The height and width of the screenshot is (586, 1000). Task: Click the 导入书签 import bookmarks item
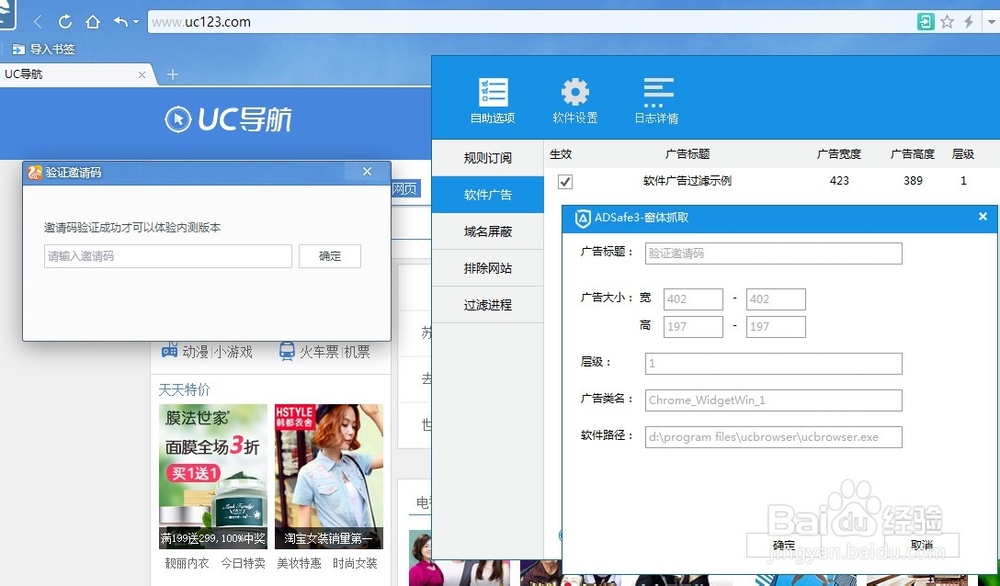point(43,49)
